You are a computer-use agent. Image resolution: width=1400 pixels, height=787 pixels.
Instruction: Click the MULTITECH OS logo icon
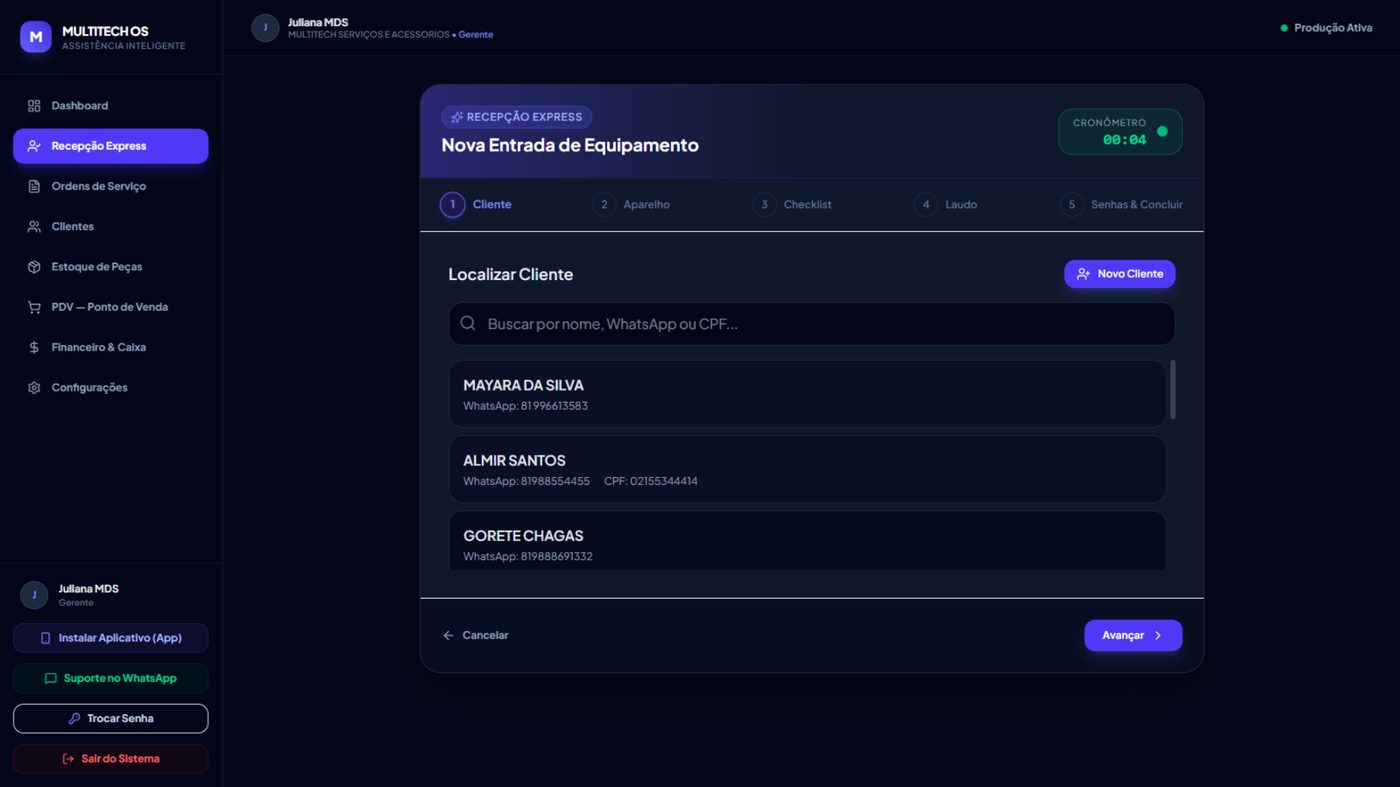[36, 37]
